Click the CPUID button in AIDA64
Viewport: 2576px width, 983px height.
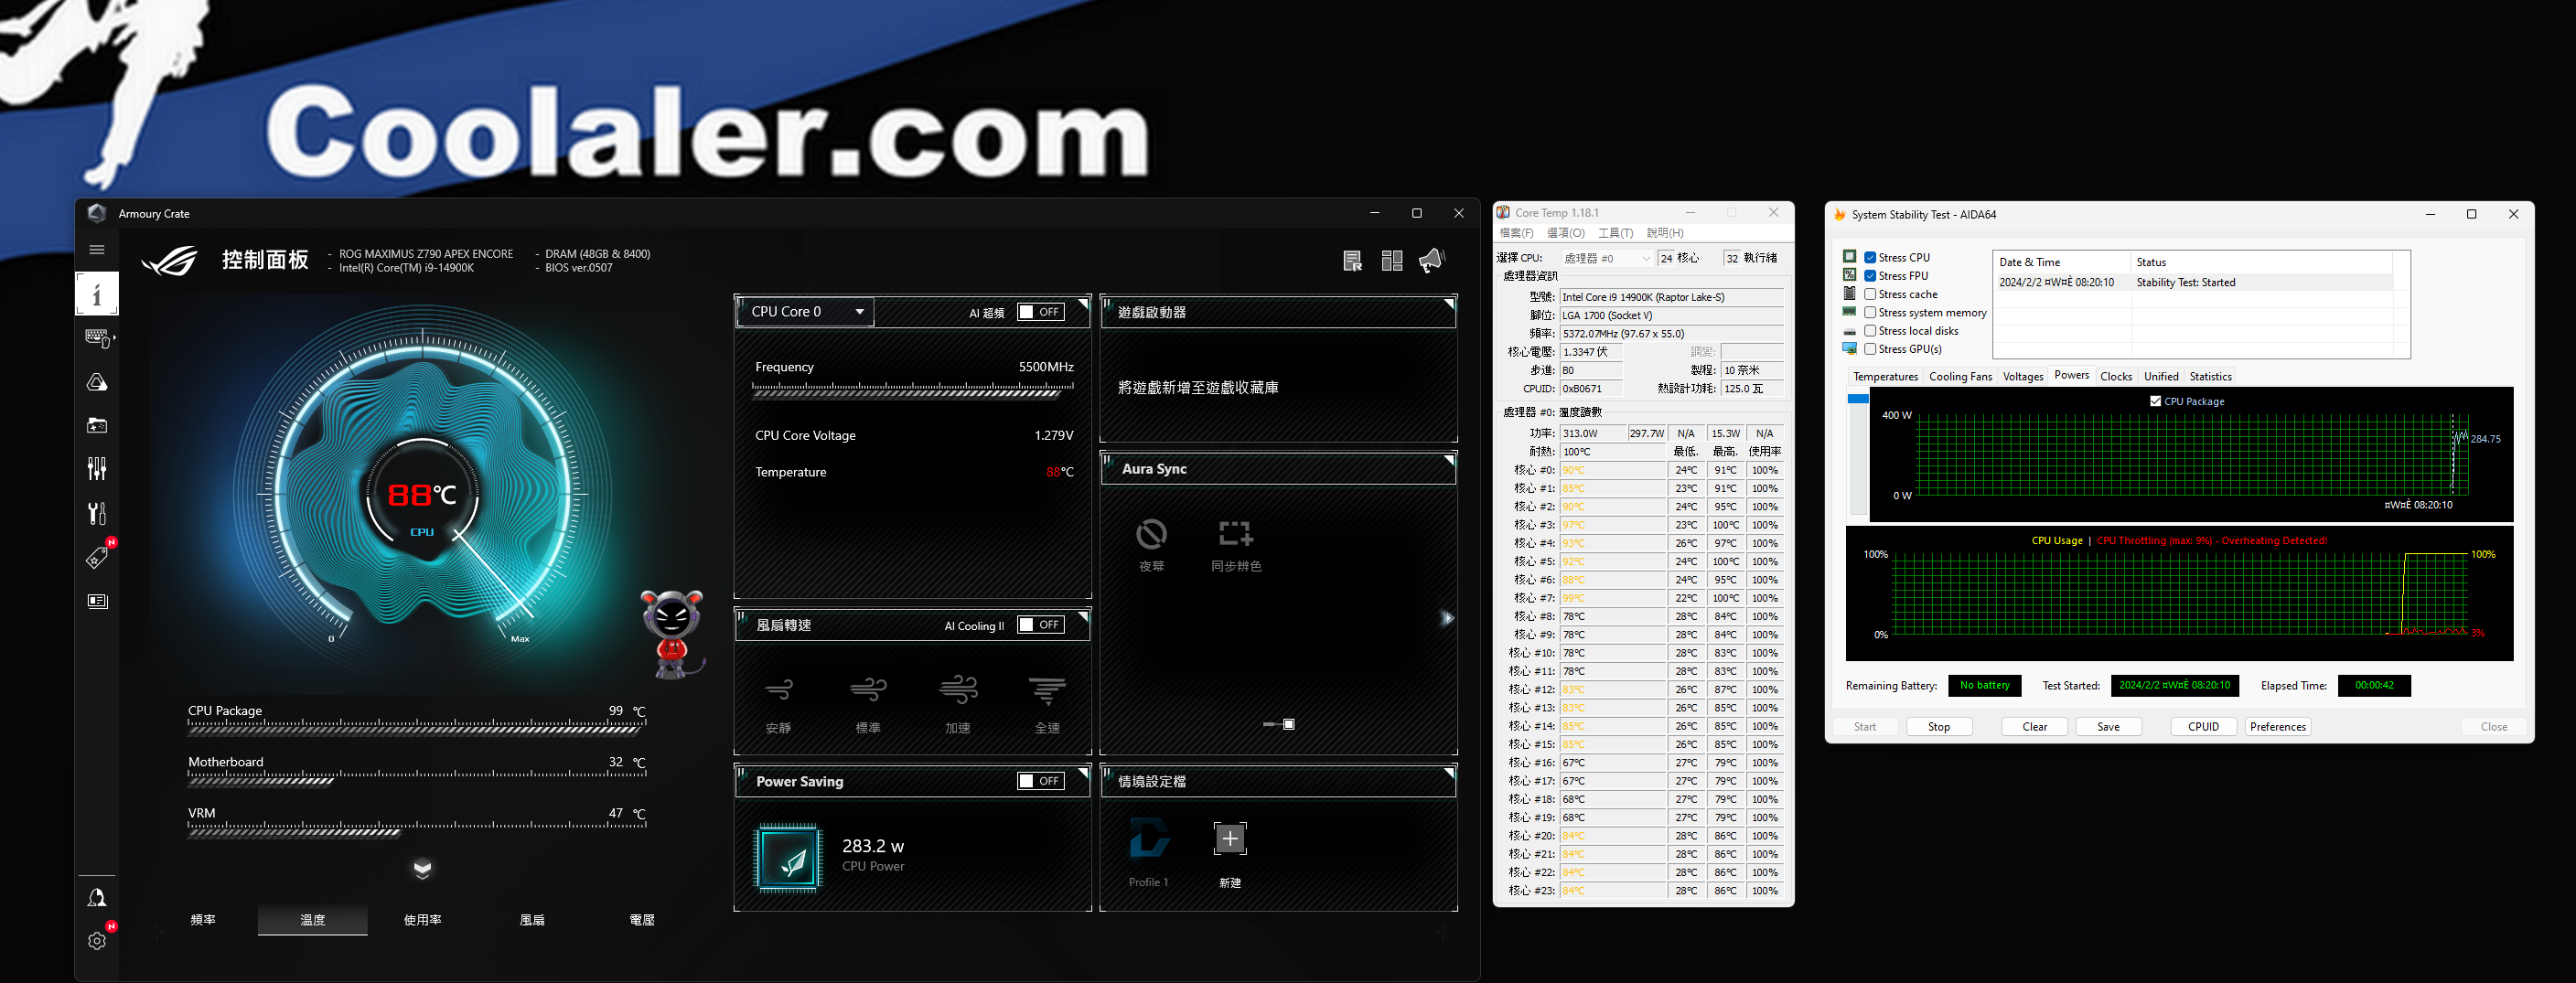pyautogui.click(x=2203, y=727)
